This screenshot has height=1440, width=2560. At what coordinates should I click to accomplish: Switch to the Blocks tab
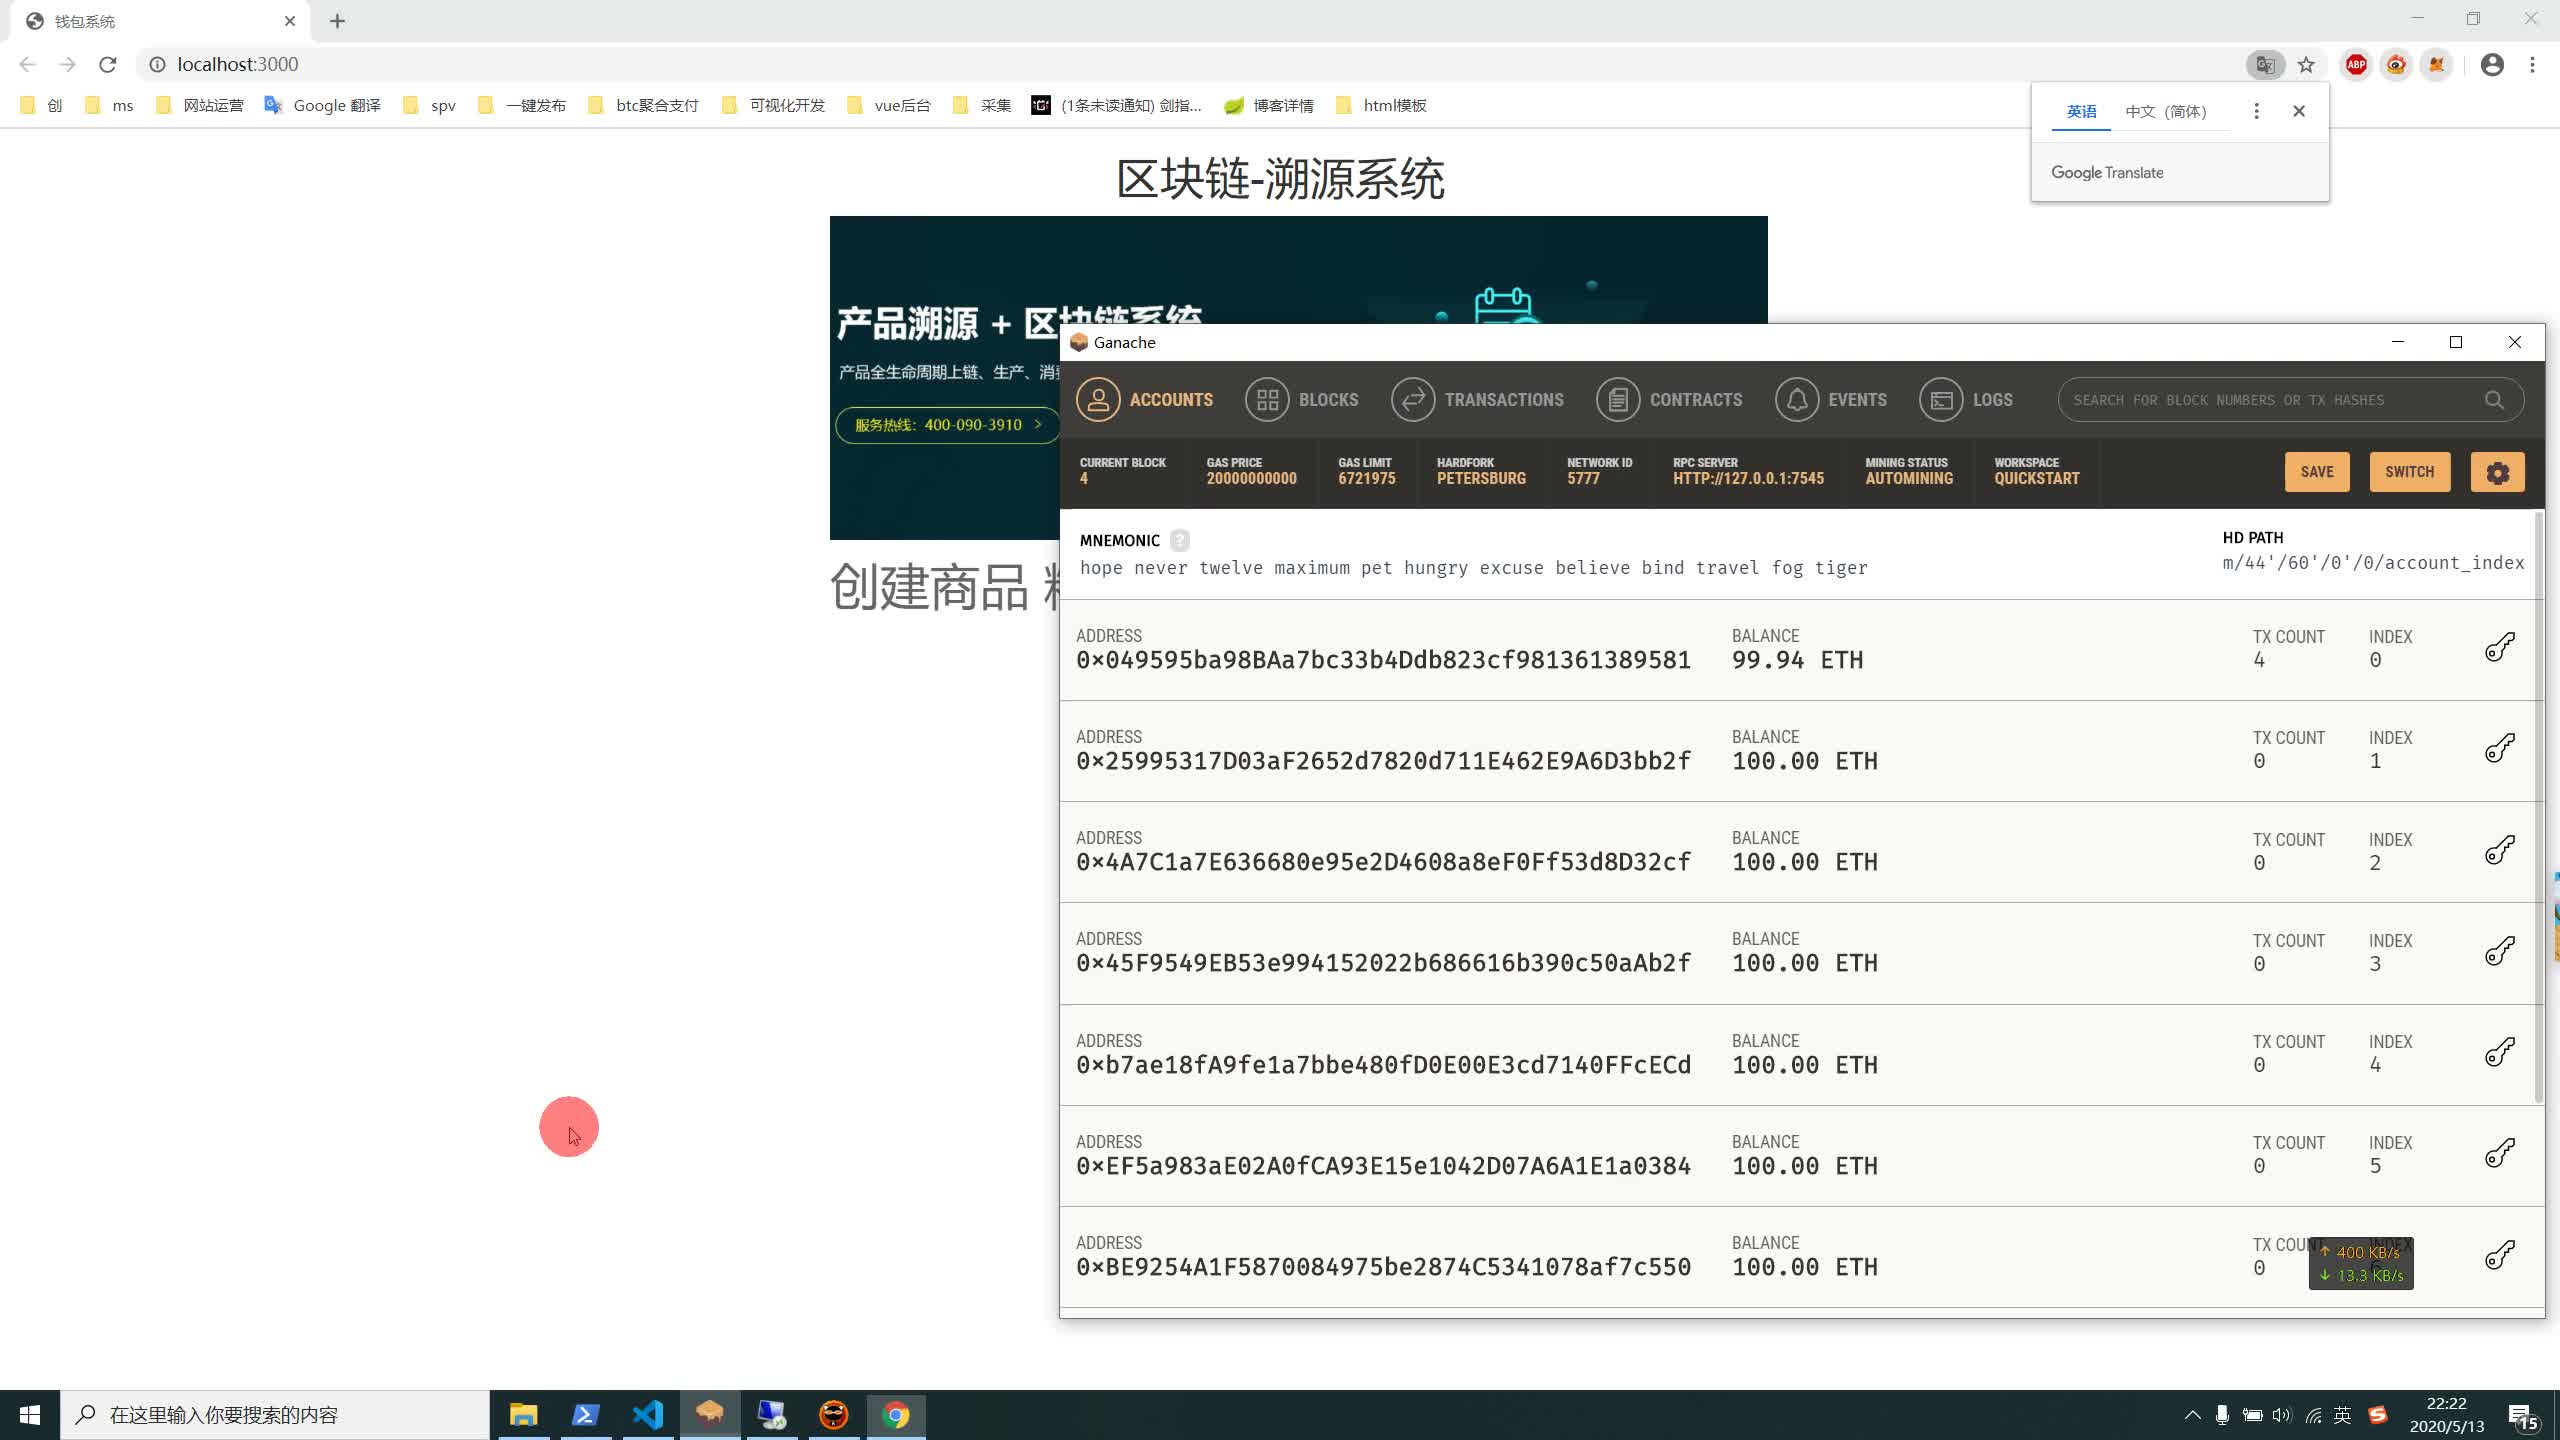tap(1301, 400)
